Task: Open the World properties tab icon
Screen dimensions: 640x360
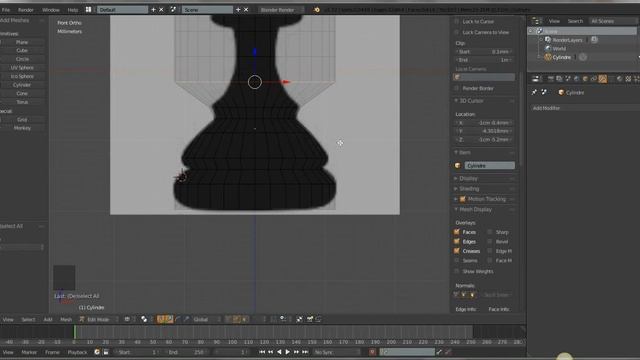Action: [576, 79]
